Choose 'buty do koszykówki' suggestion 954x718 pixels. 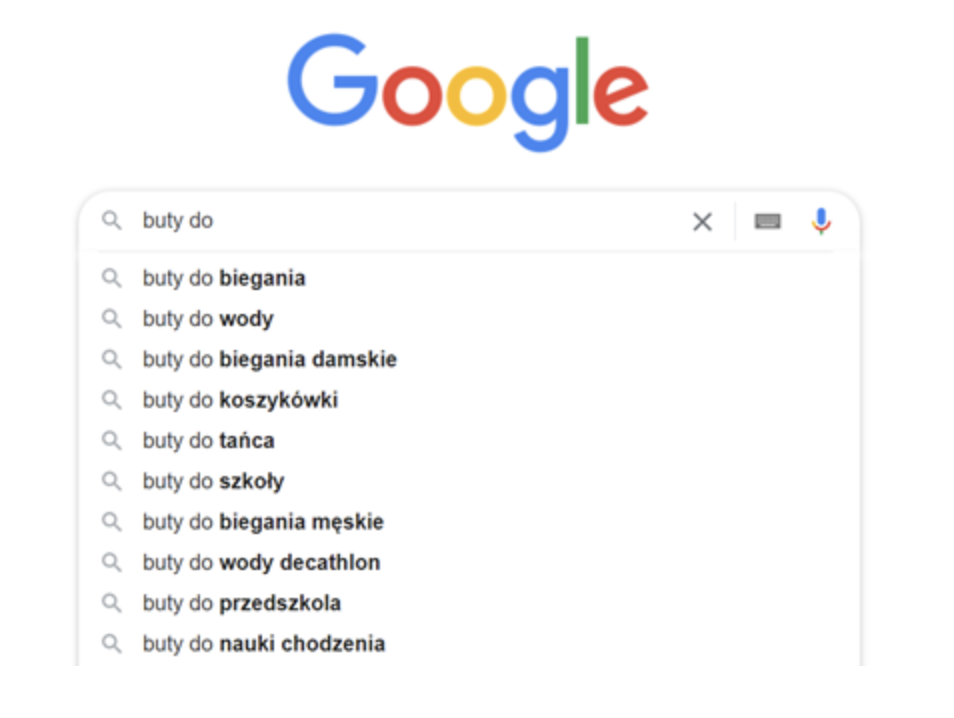point(241,399)
